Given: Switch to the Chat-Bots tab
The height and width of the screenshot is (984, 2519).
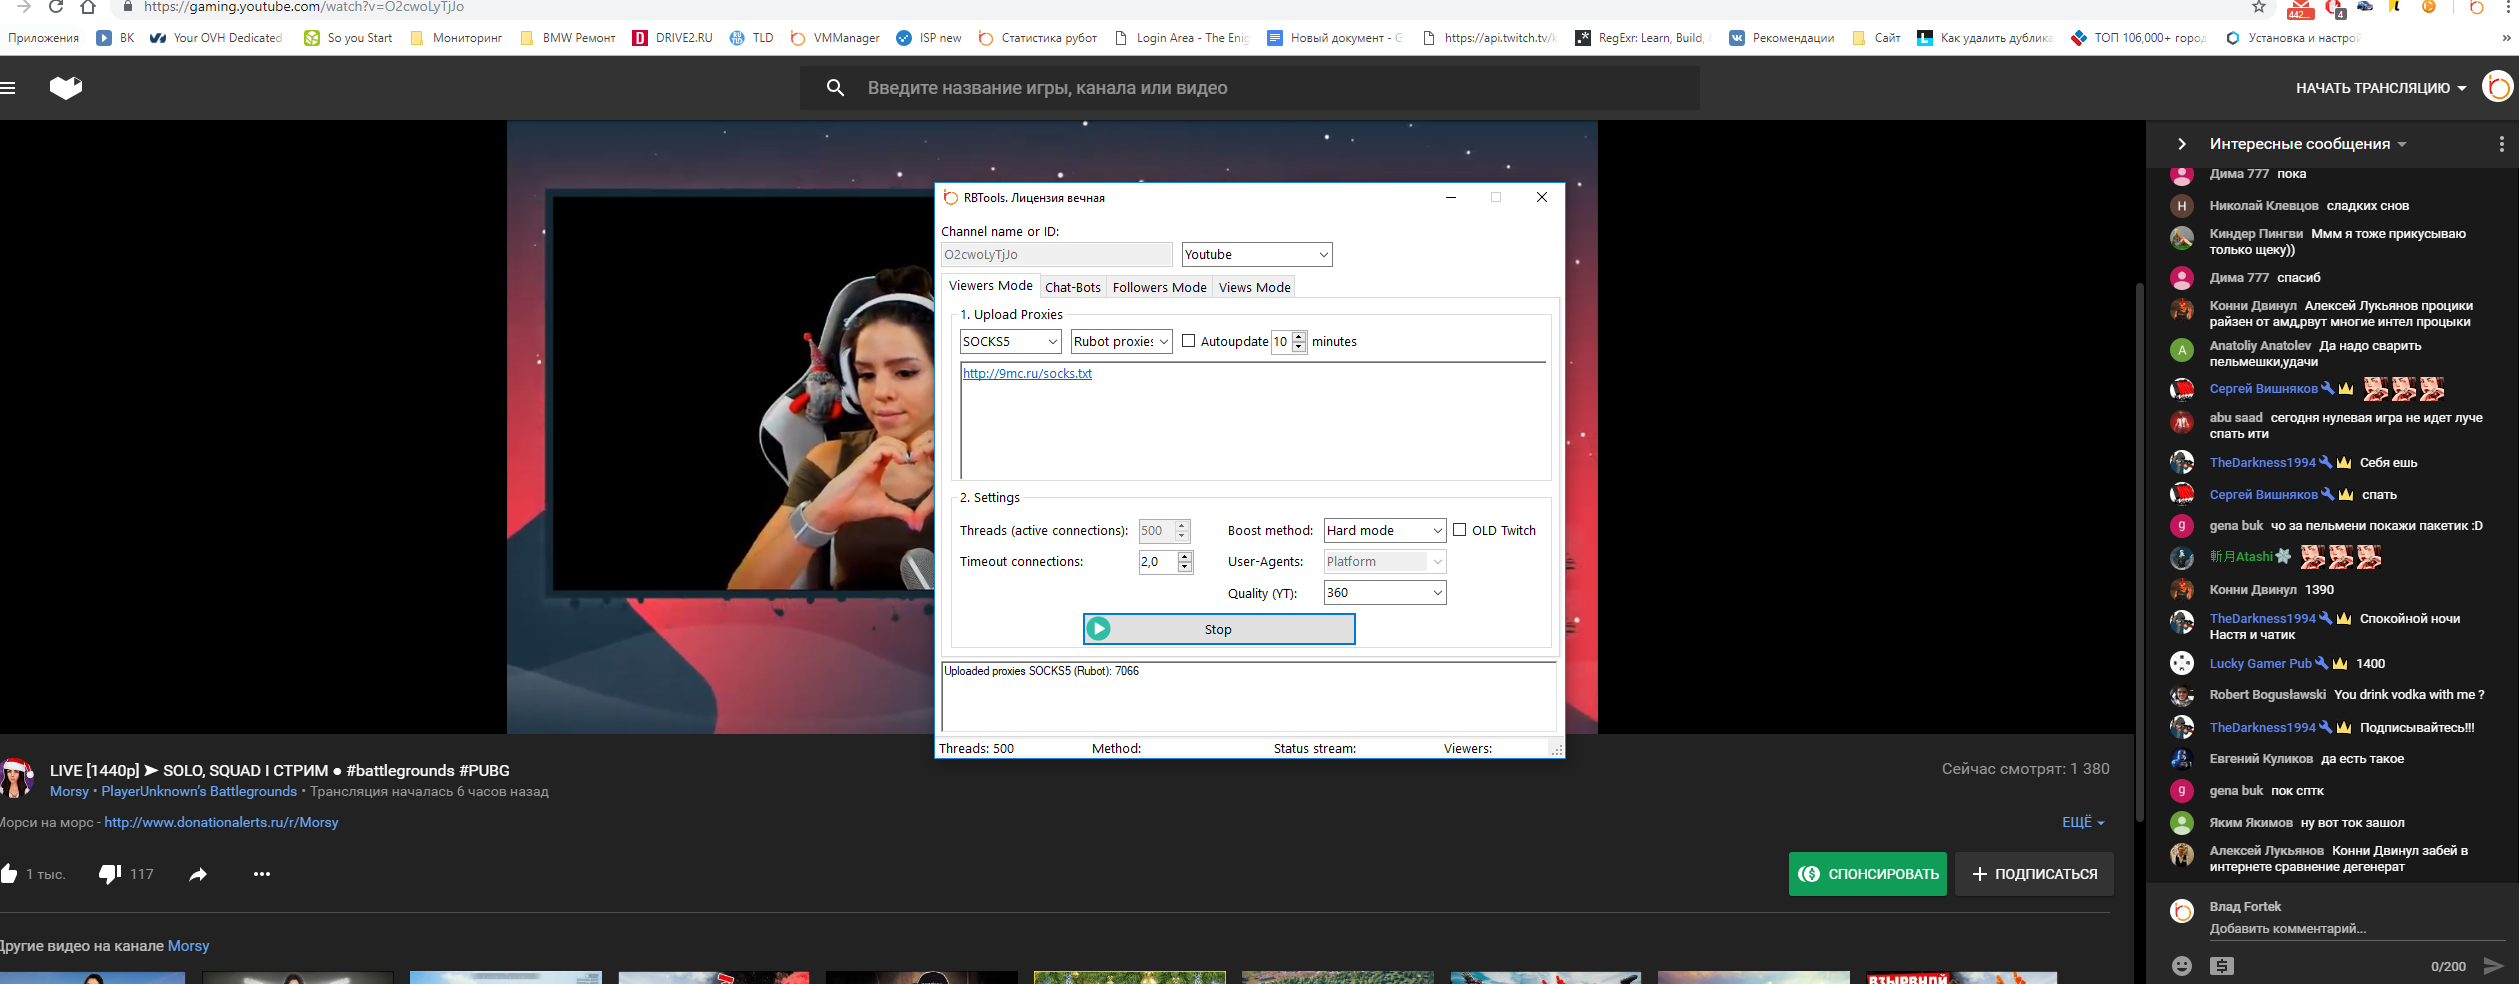Looking at the screenshot, I should tap(1072, 288).
